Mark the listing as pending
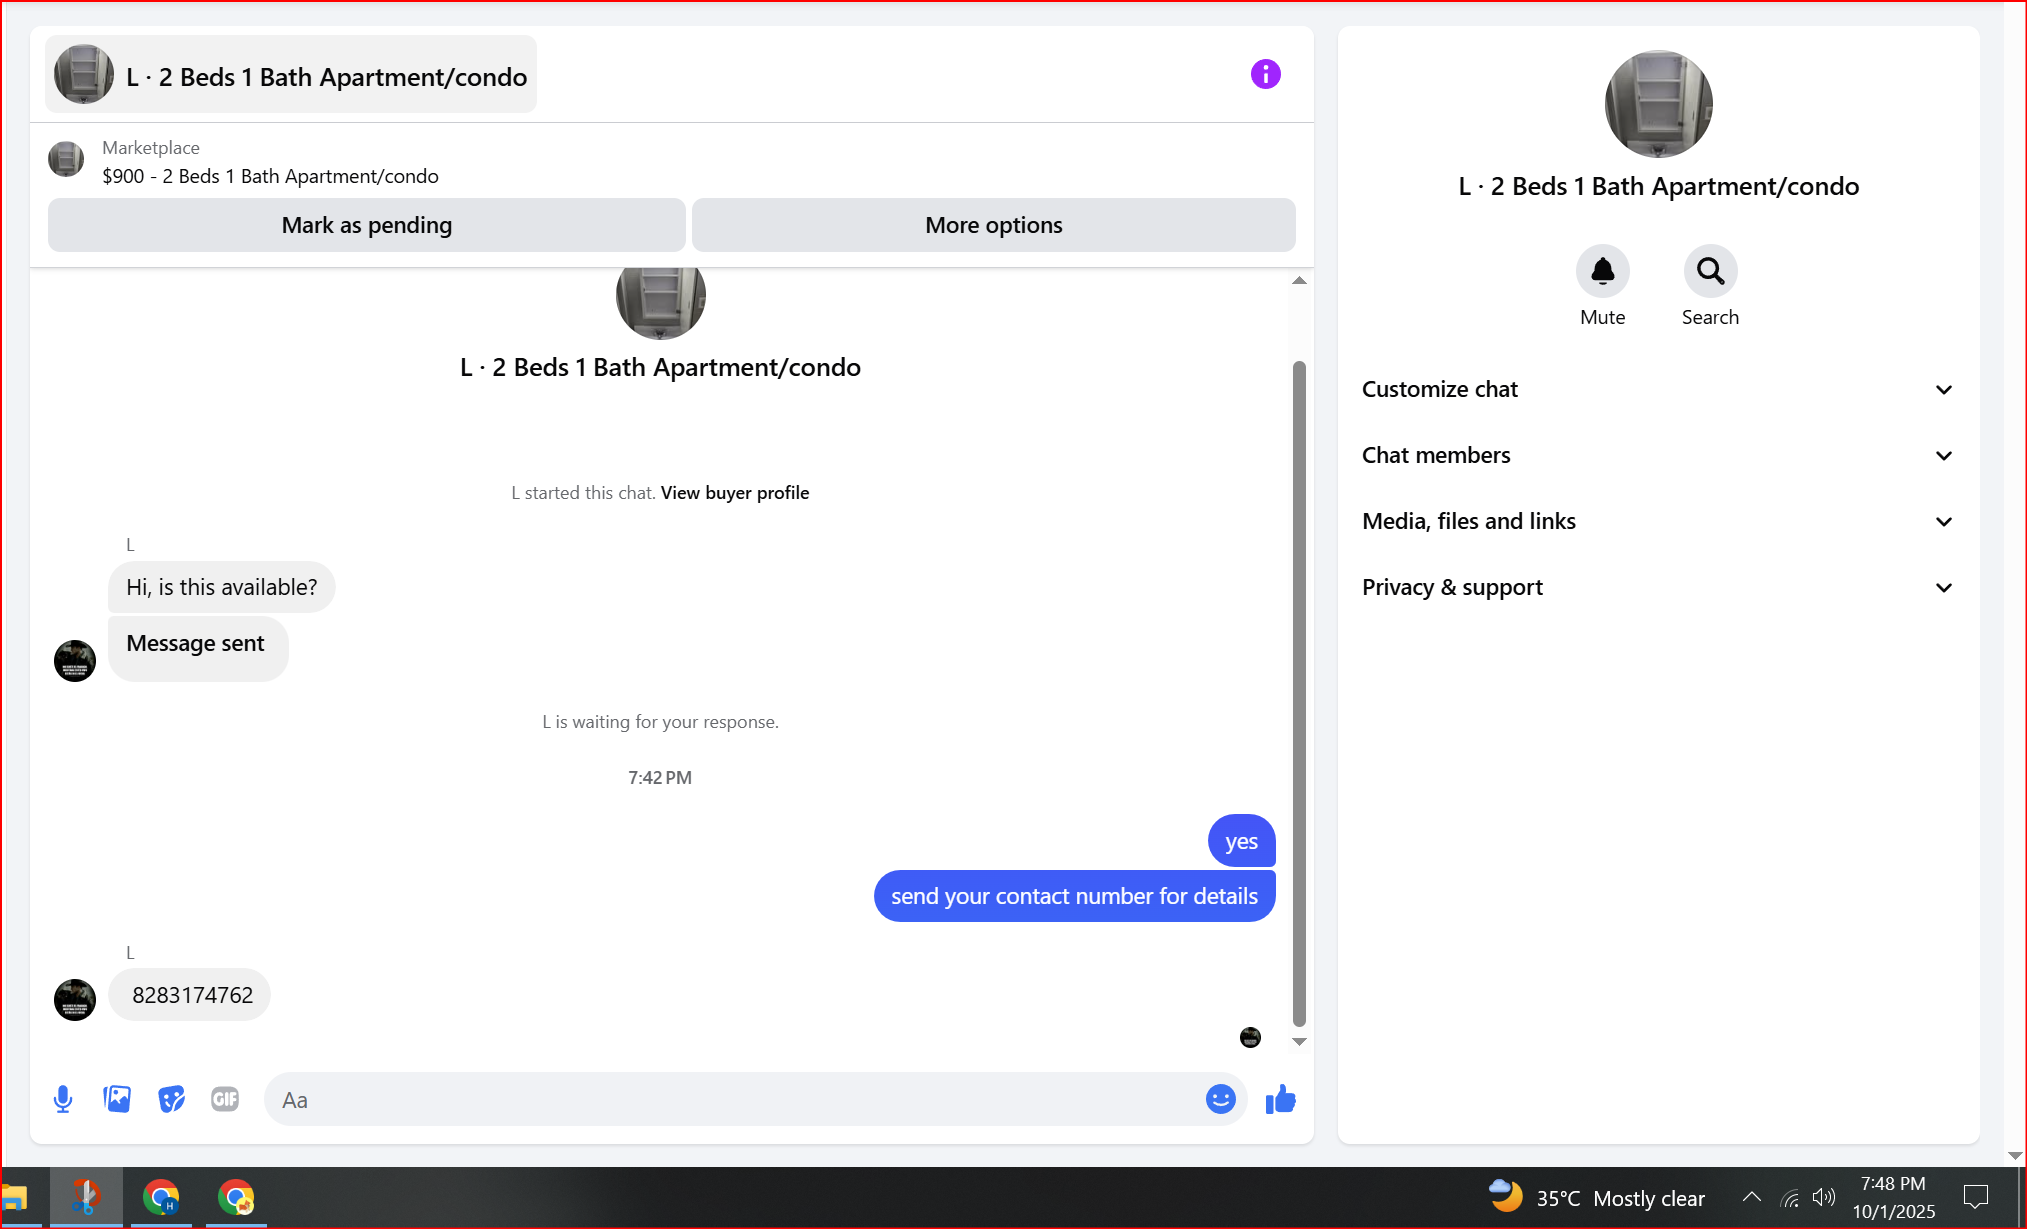Screen dimensions: 2027x1229 (366, 225)
